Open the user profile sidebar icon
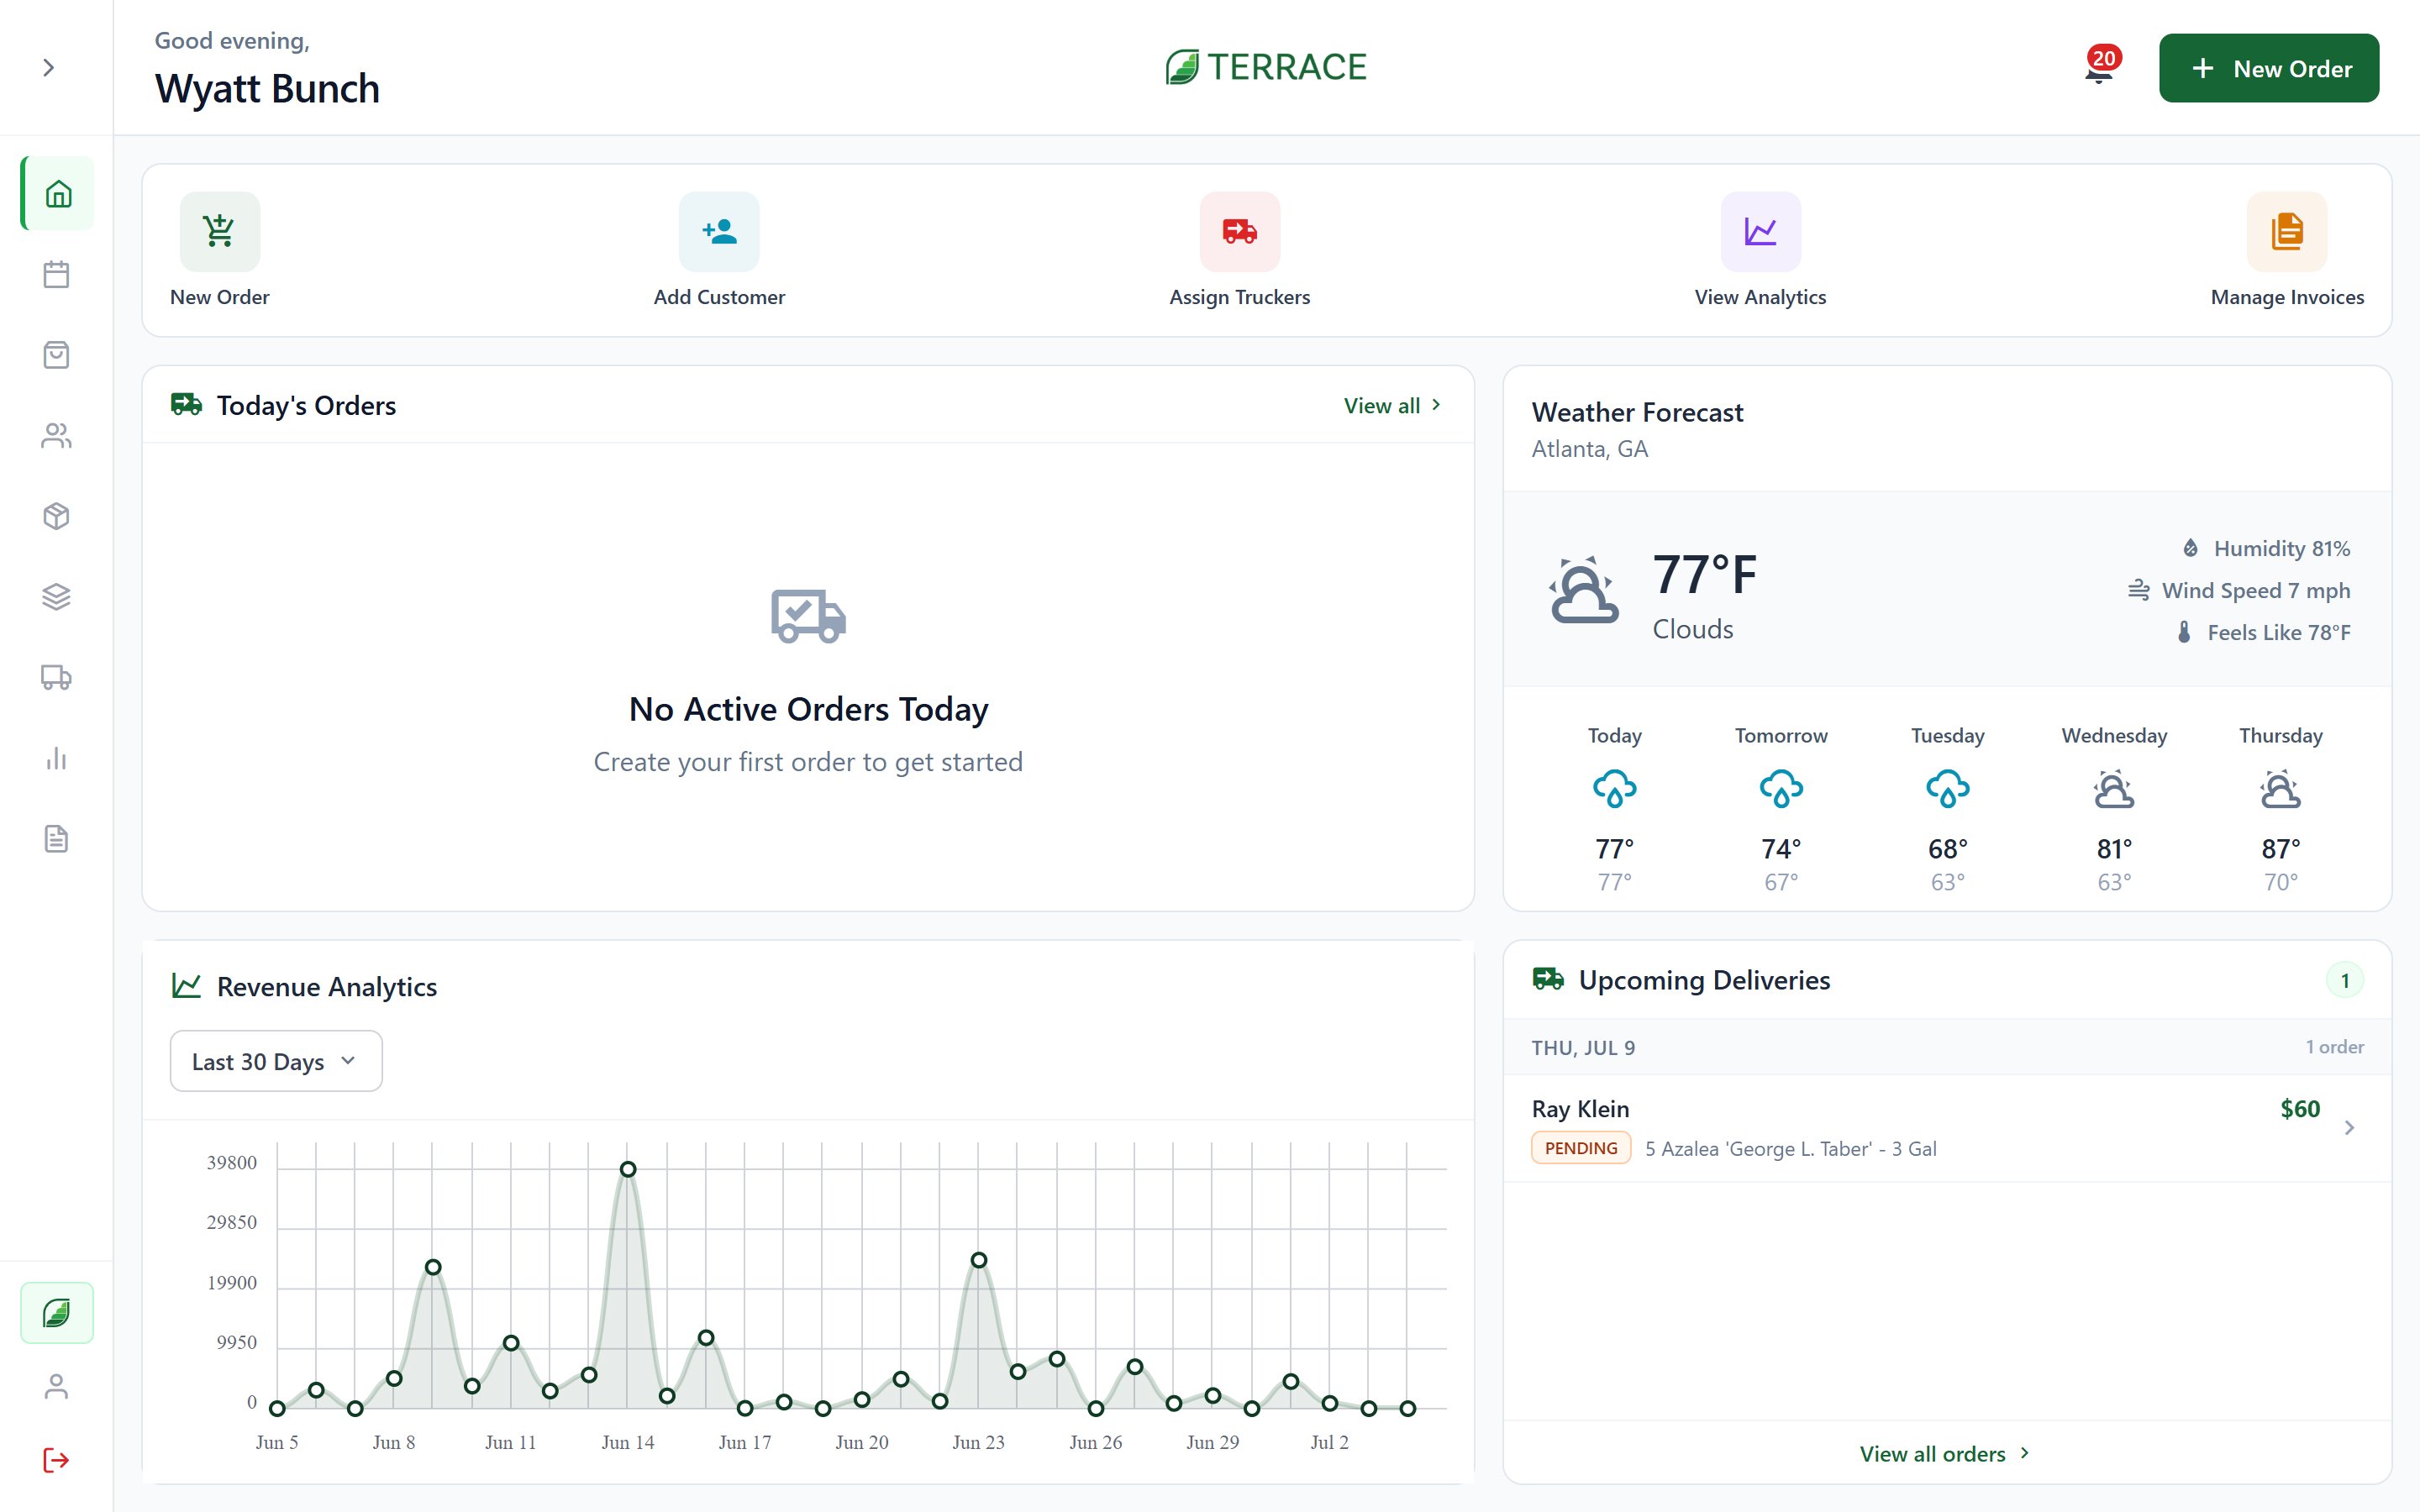 (57, 1387)
